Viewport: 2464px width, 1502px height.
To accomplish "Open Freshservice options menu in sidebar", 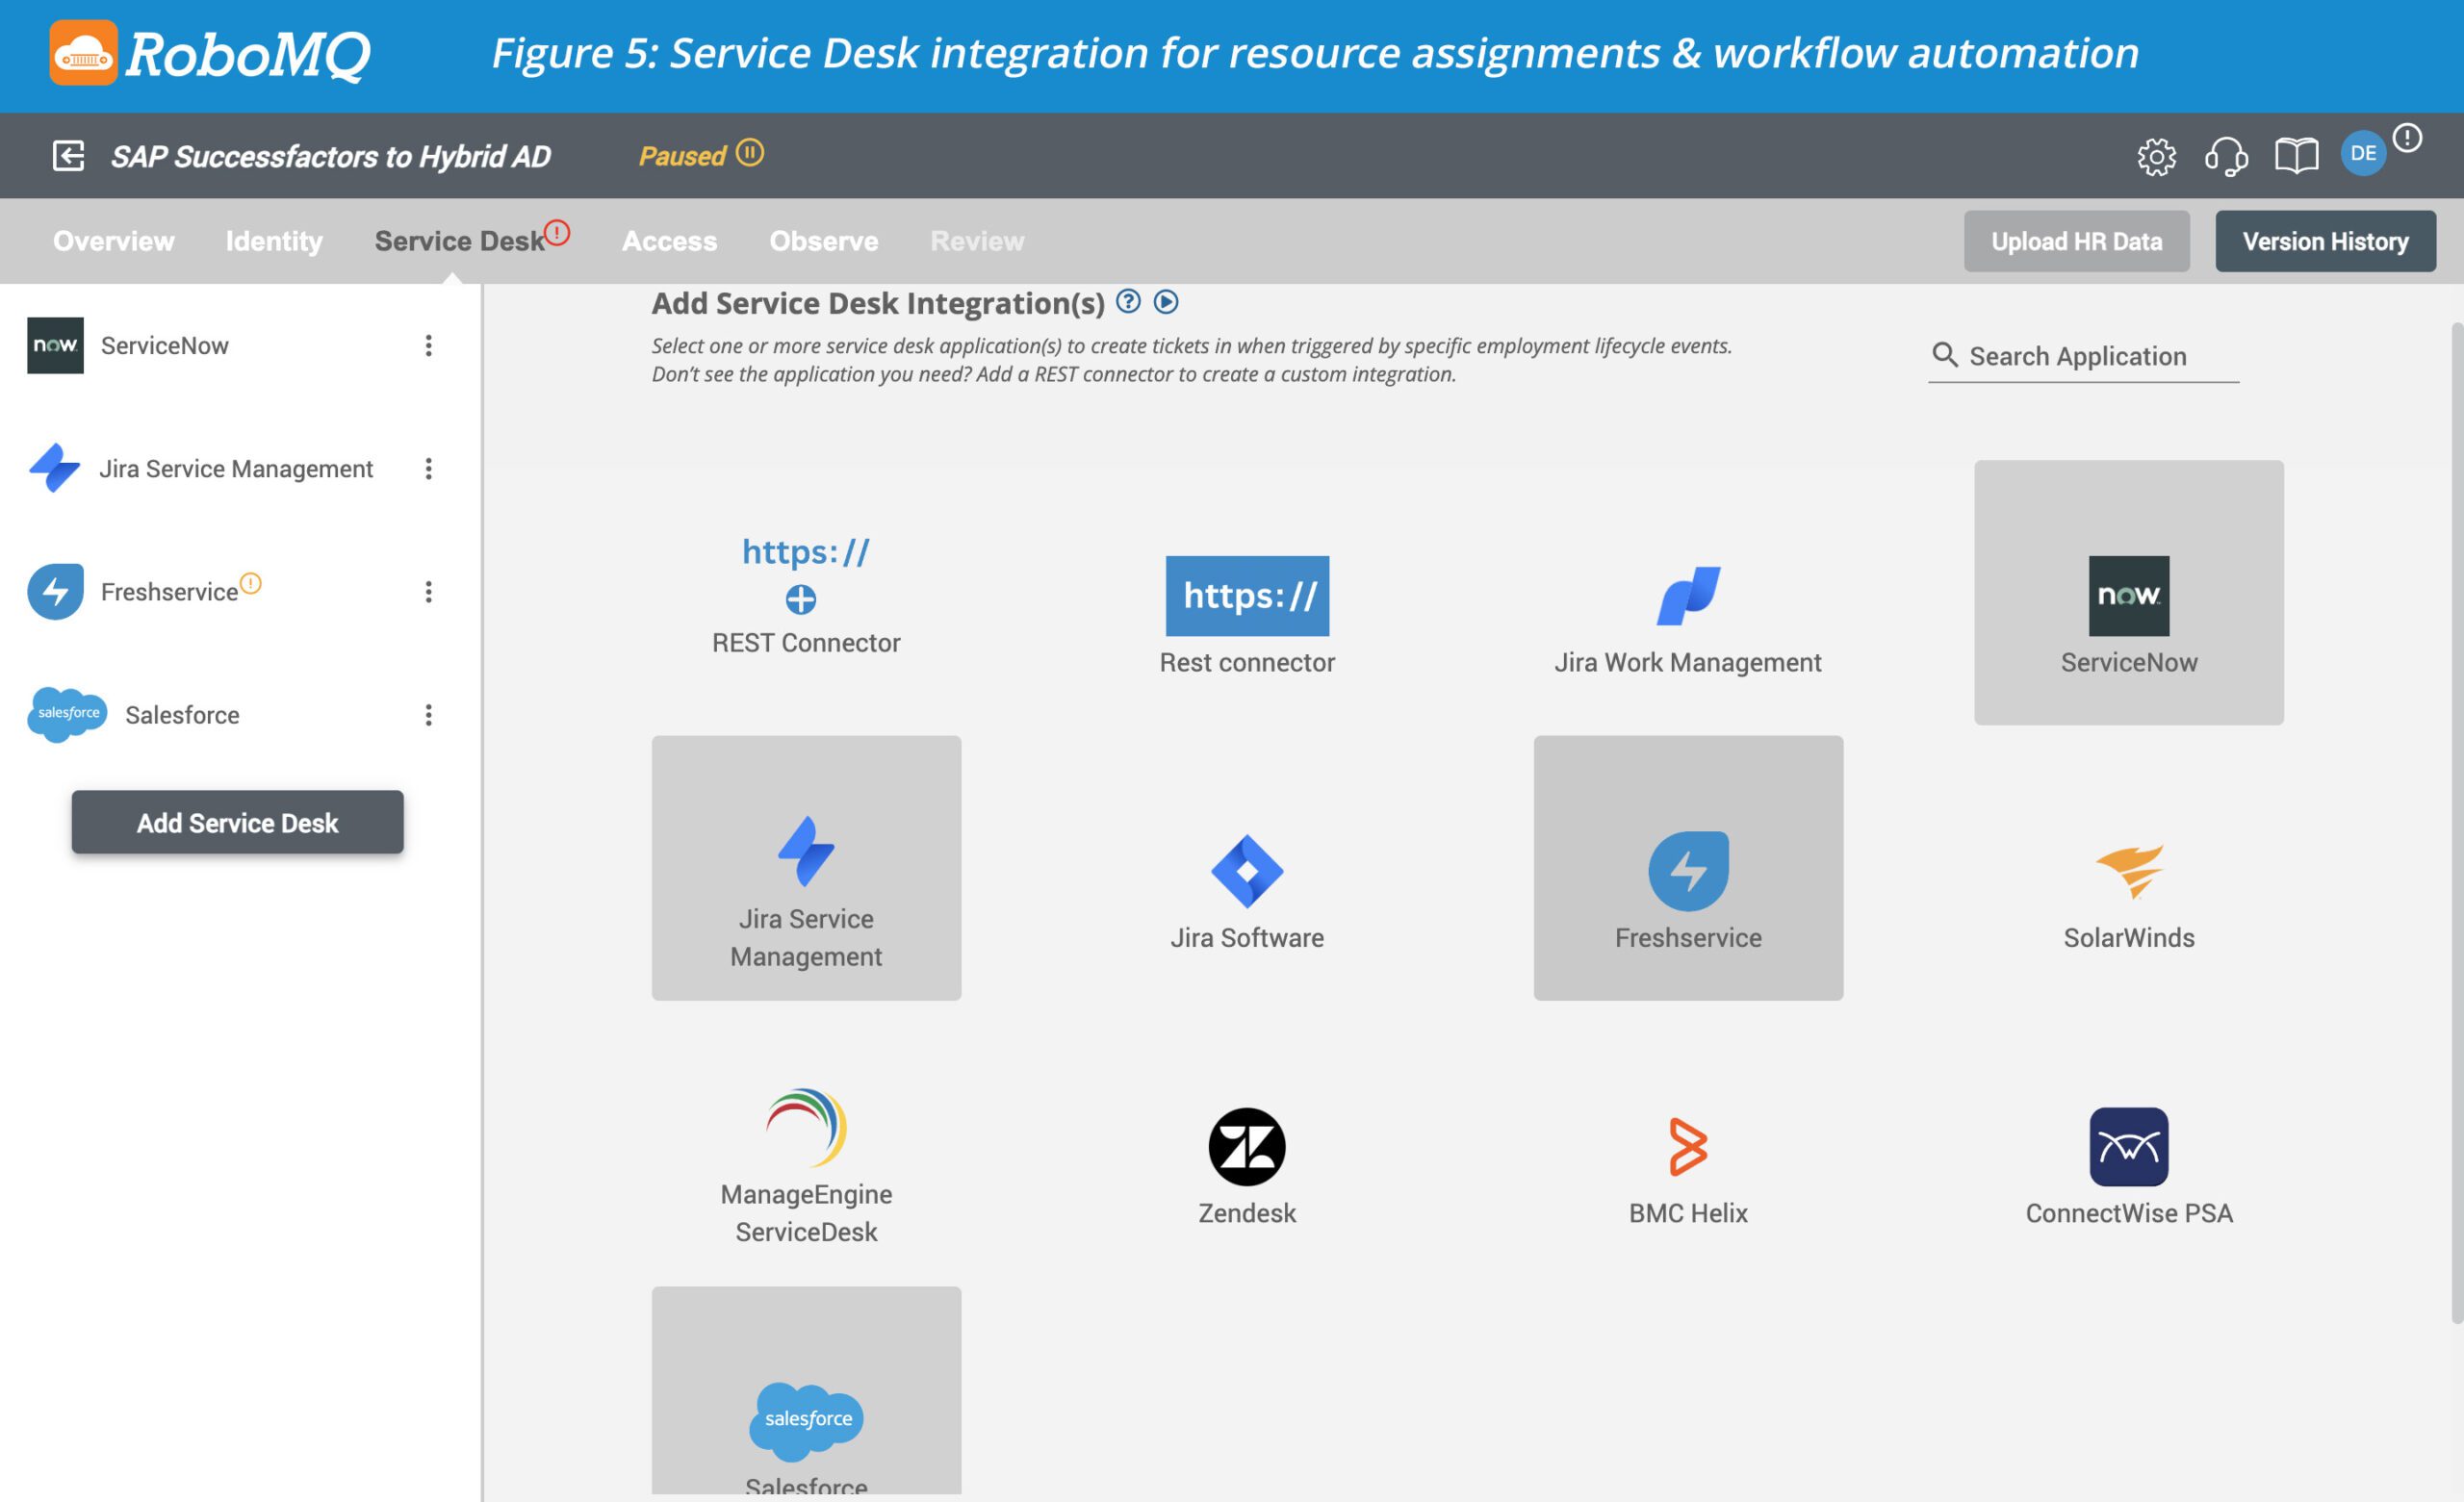I will click(x=428, y=592).
